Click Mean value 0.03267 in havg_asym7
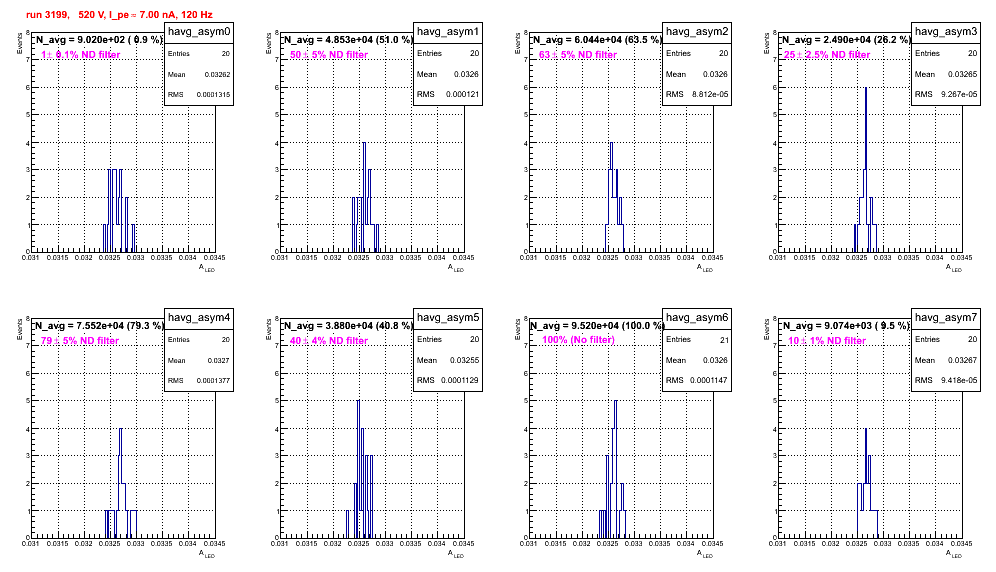Viewport: 996px width, 572px height. (964, 360)
